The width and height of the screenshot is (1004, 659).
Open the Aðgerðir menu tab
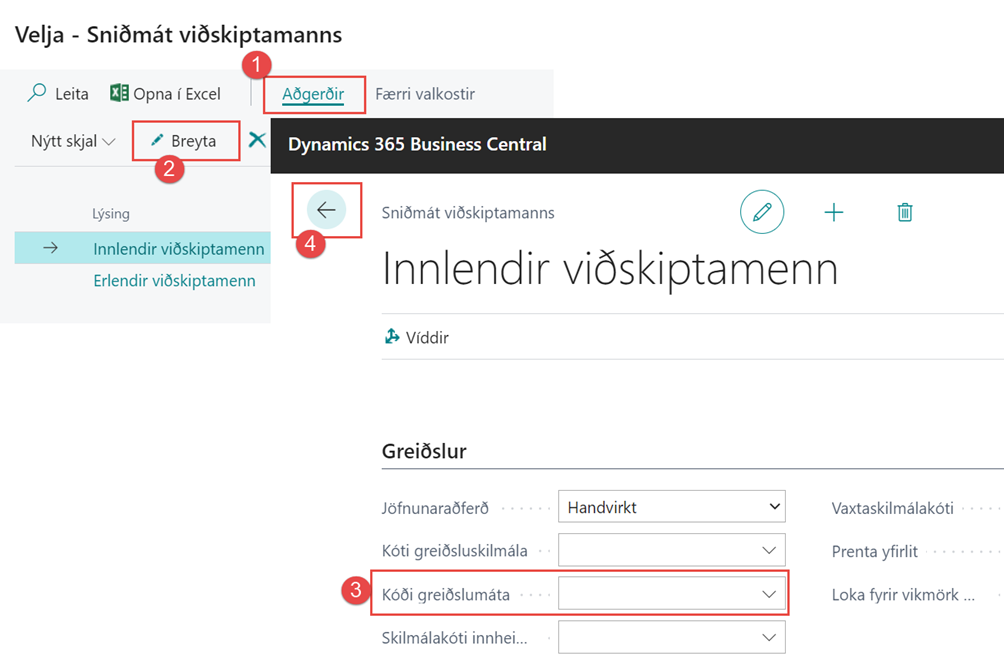click(312, 94)
